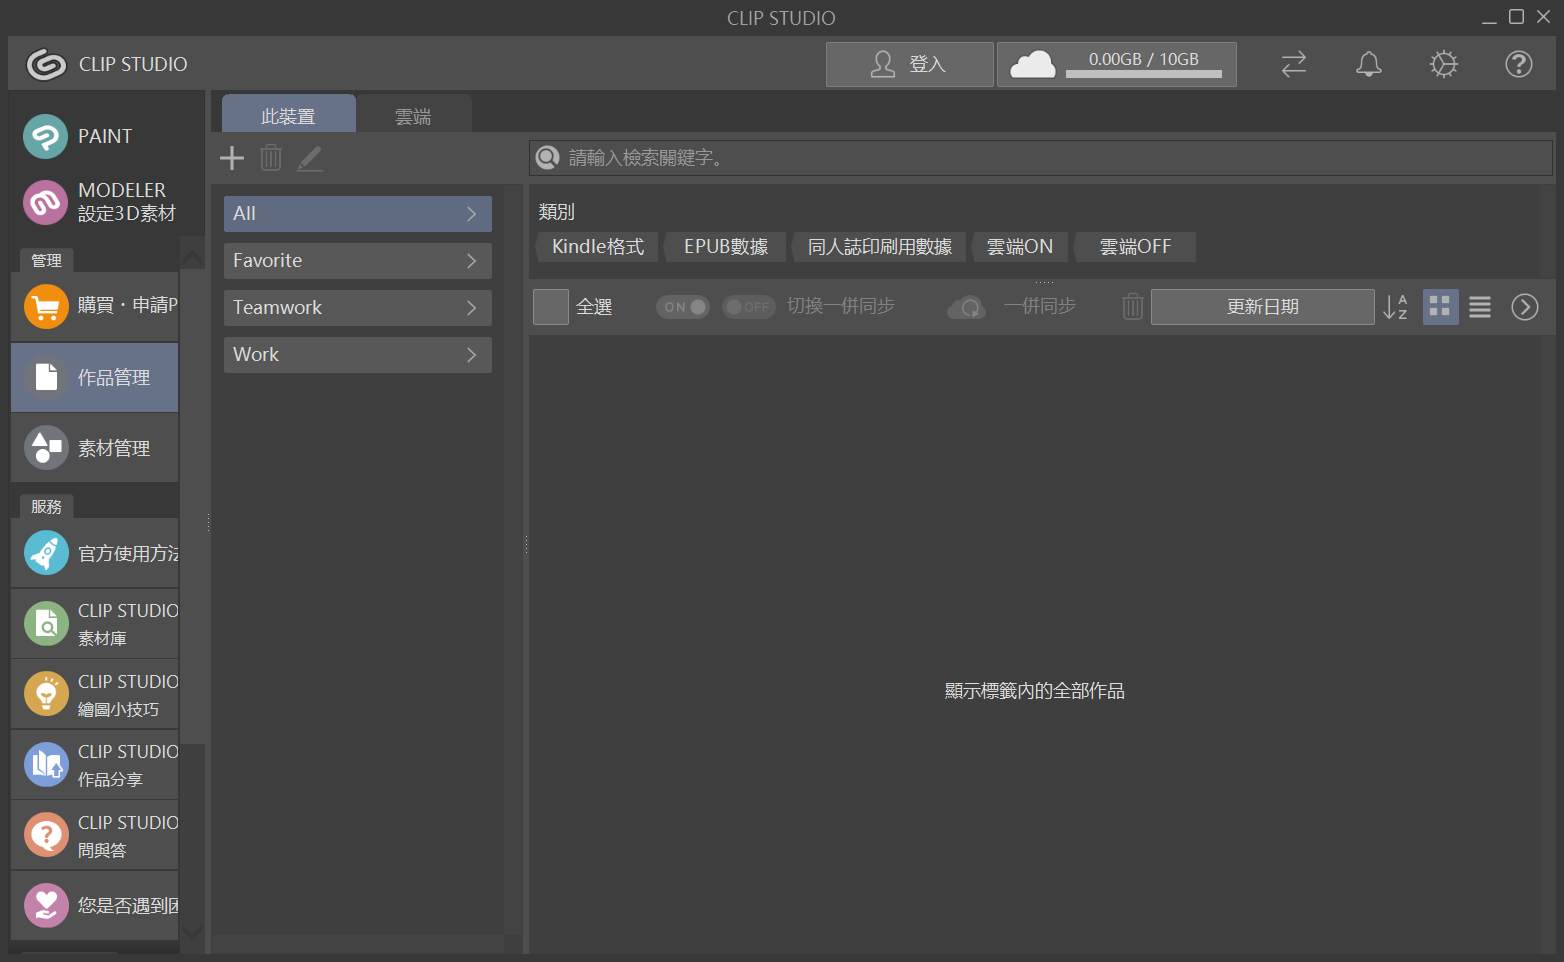Toggle 雲端OFF filter
The width and height of the screenshot is (1564, 962).
(1135, 247)
